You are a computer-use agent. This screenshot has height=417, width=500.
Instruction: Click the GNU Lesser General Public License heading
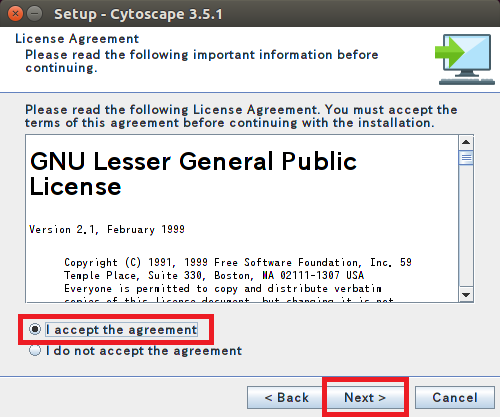tap(193, 174)
